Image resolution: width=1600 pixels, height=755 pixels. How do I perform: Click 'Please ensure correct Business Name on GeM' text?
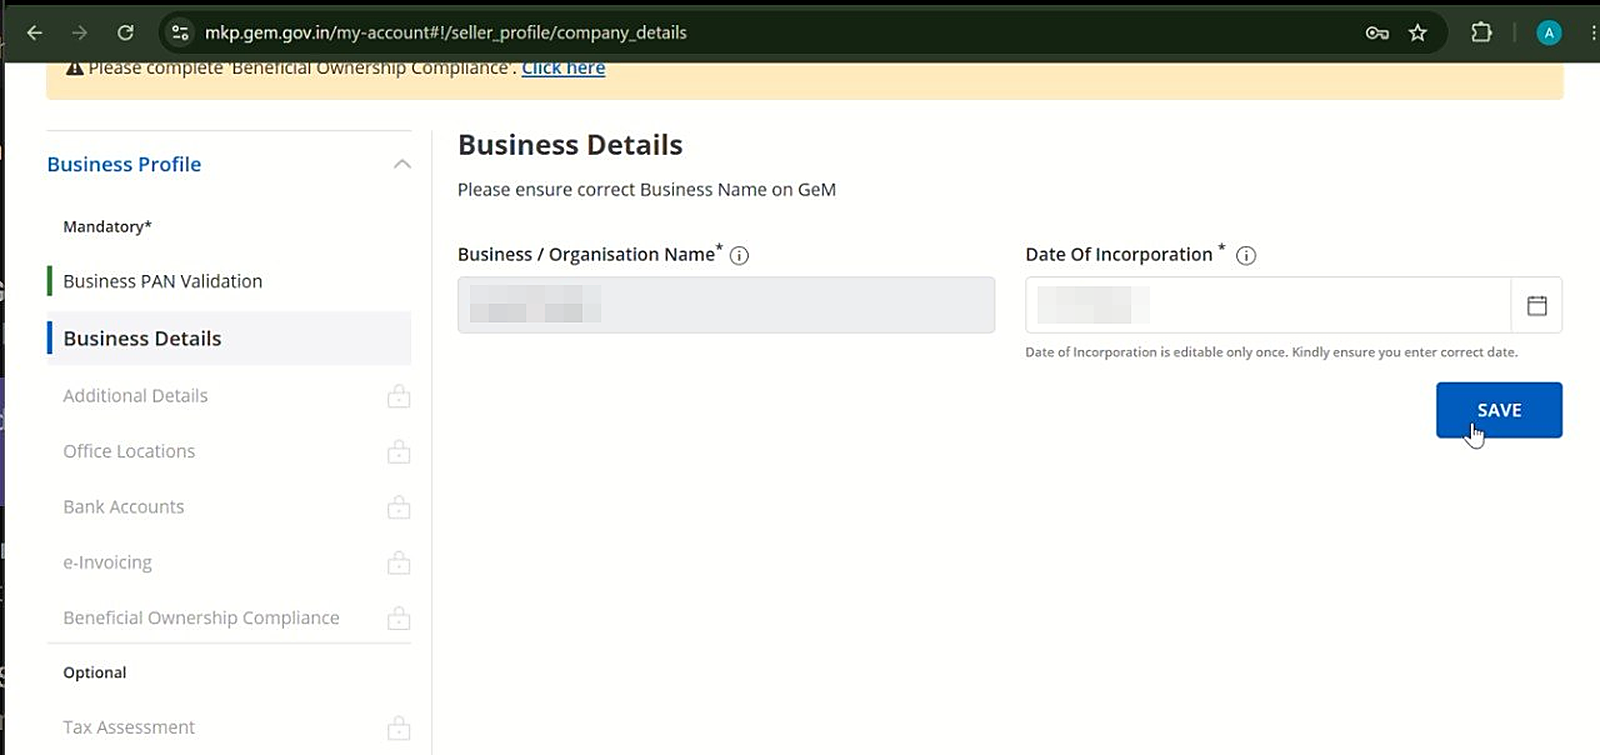pyautogui.click(x=647, y=190)
